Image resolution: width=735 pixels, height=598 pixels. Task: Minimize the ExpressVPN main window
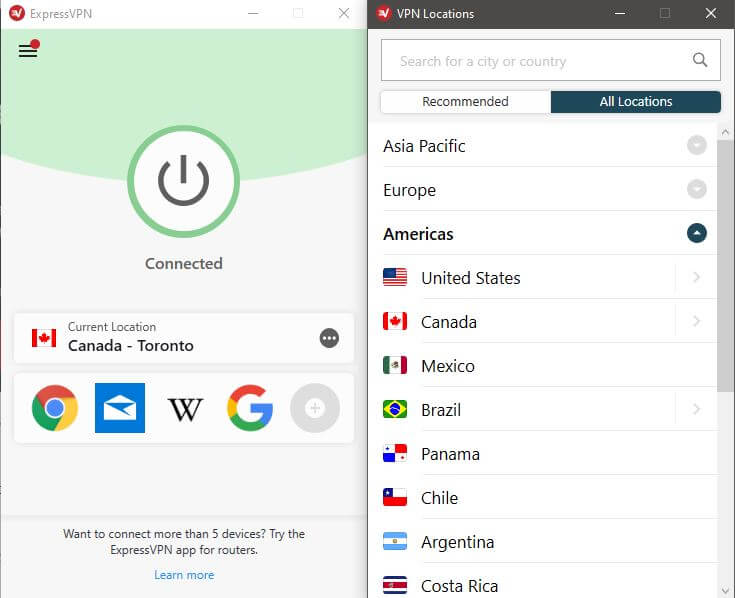tap(253, 14)
